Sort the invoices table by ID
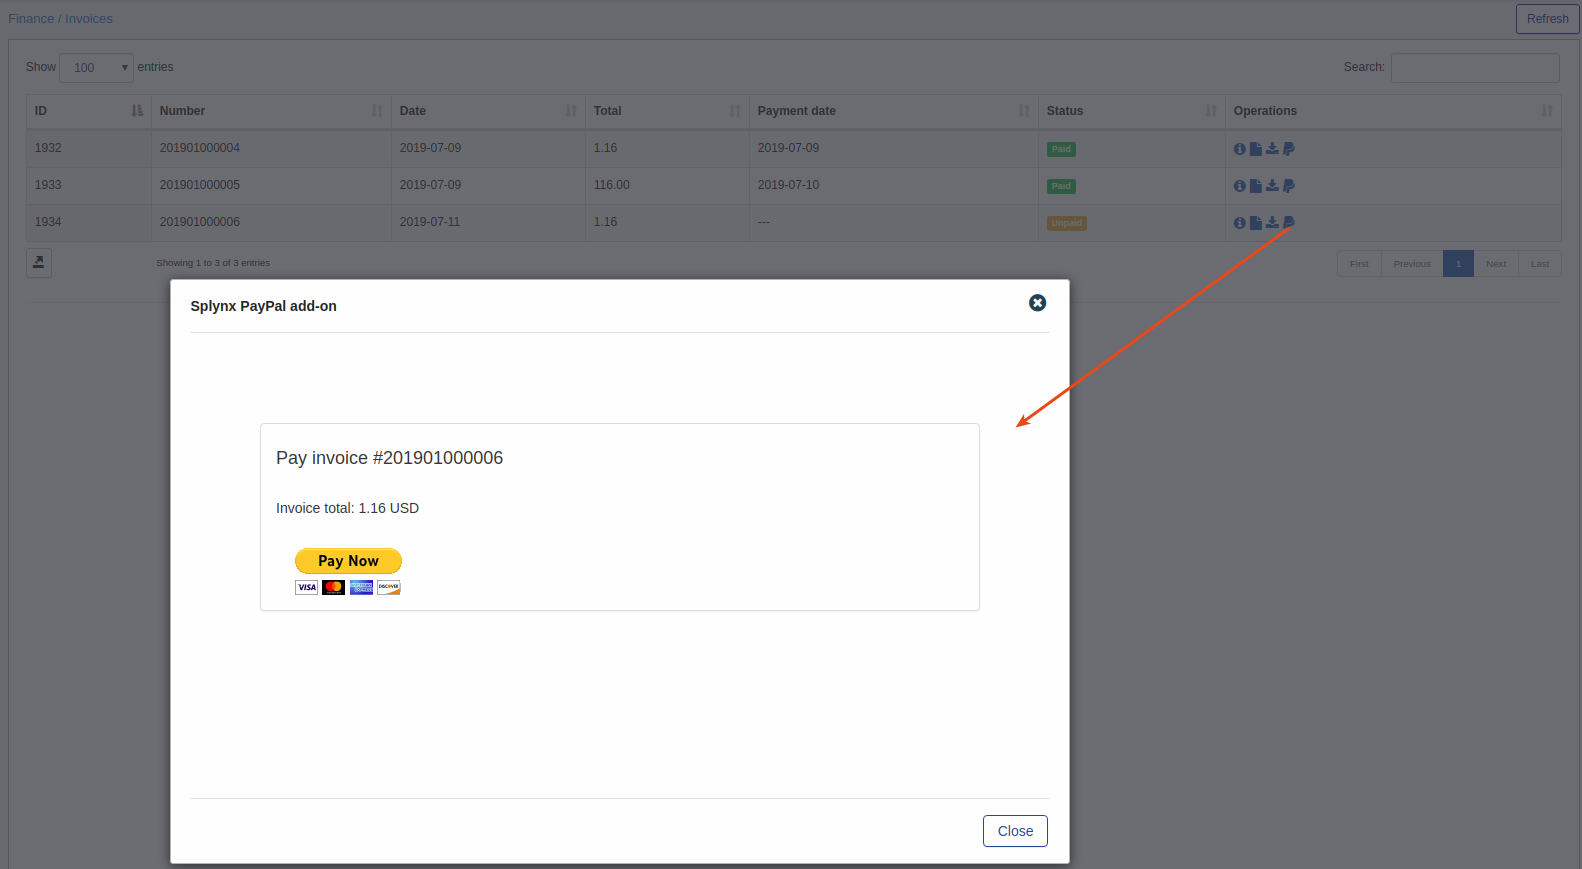The height and width of the screenshot is (869, 1582). pos(88,111)
